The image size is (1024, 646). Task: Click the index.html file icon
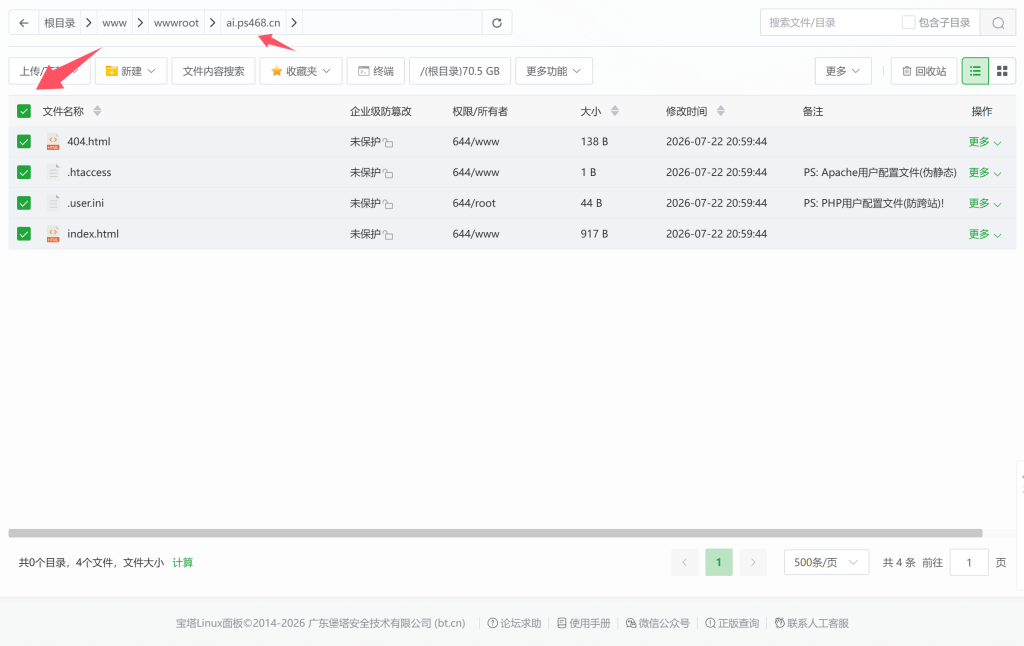53,234
